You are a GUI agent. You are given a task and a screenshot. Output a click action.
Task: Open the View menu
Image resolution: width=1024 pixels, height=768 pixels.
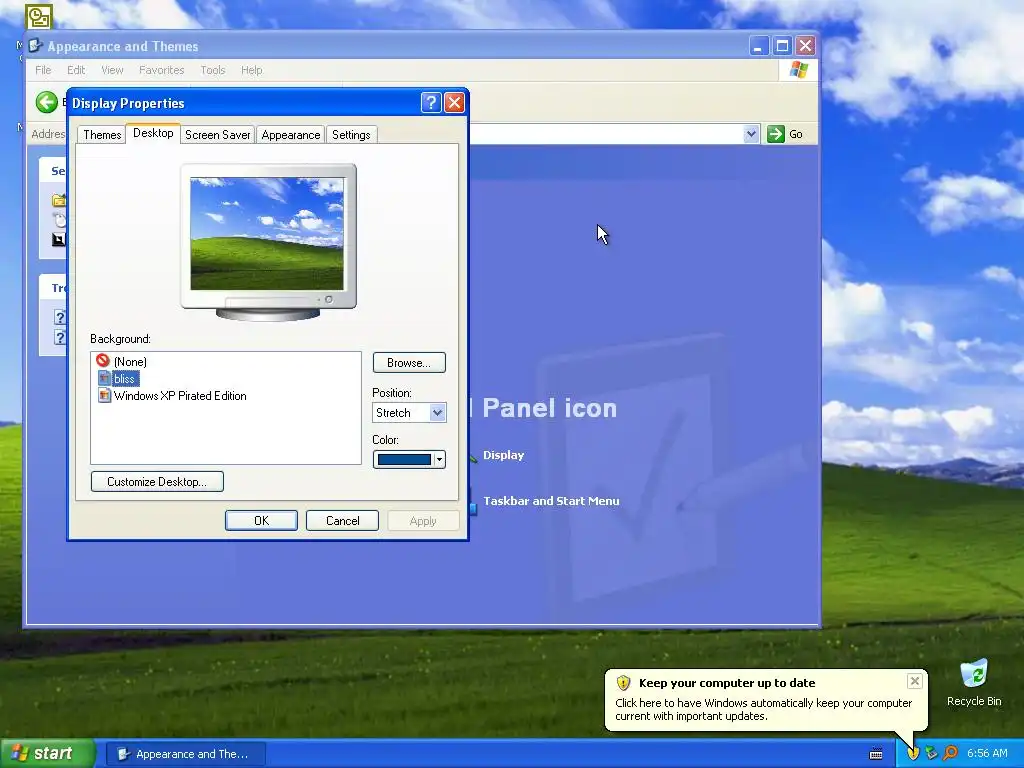112,70
